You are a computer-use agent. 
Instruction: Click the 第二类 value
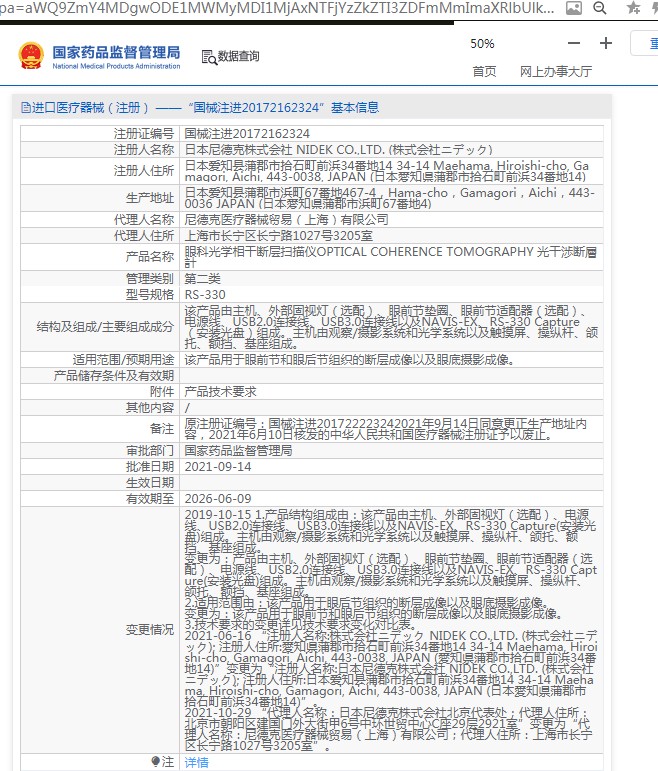203,279
